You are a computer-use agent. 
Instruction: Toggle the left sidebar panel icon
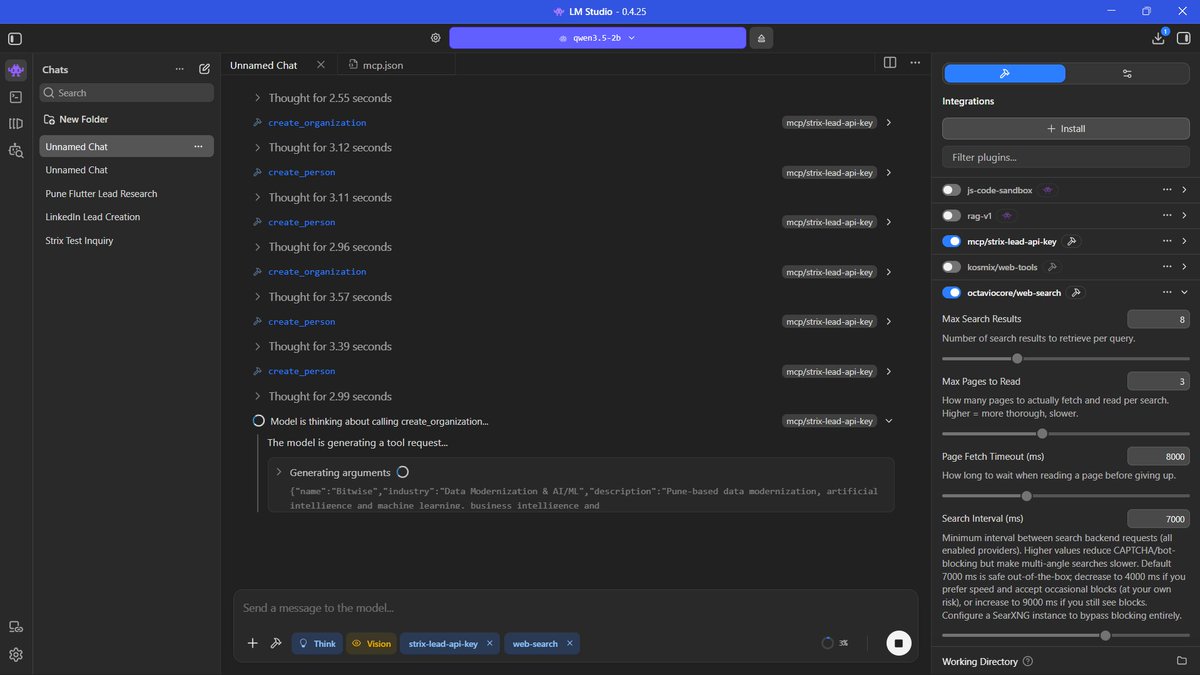tap(14, 38)
